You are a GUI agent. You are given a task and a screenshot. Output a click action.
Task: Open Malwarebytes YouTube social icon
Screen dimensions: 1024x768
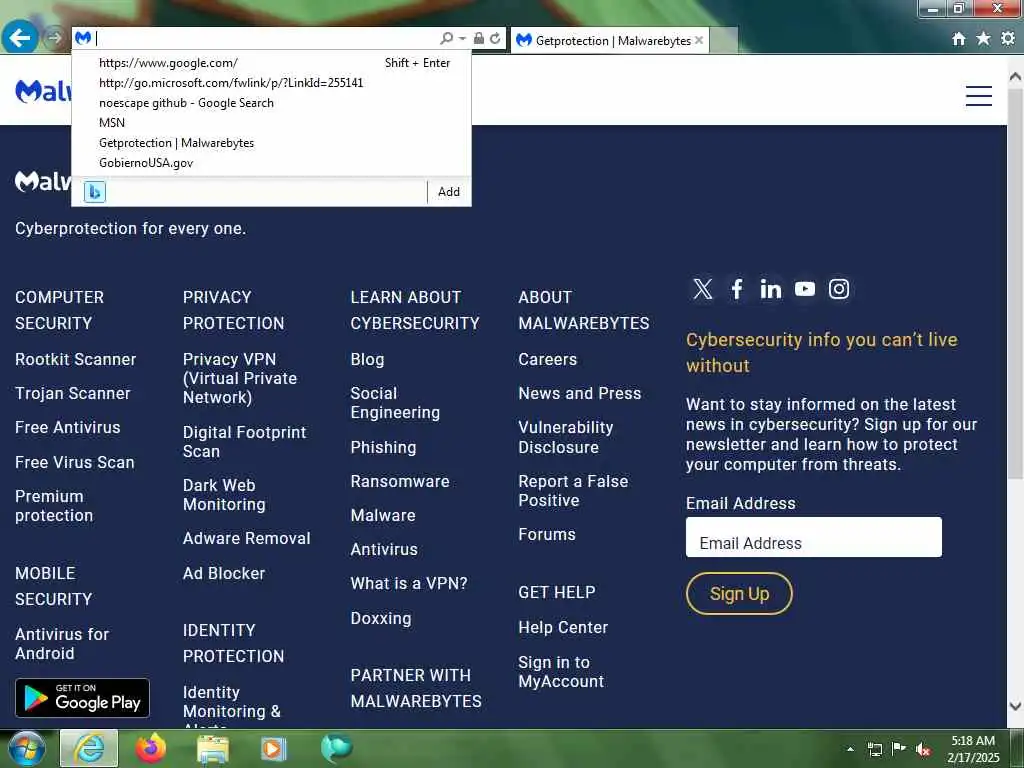(x=805, y=289)
